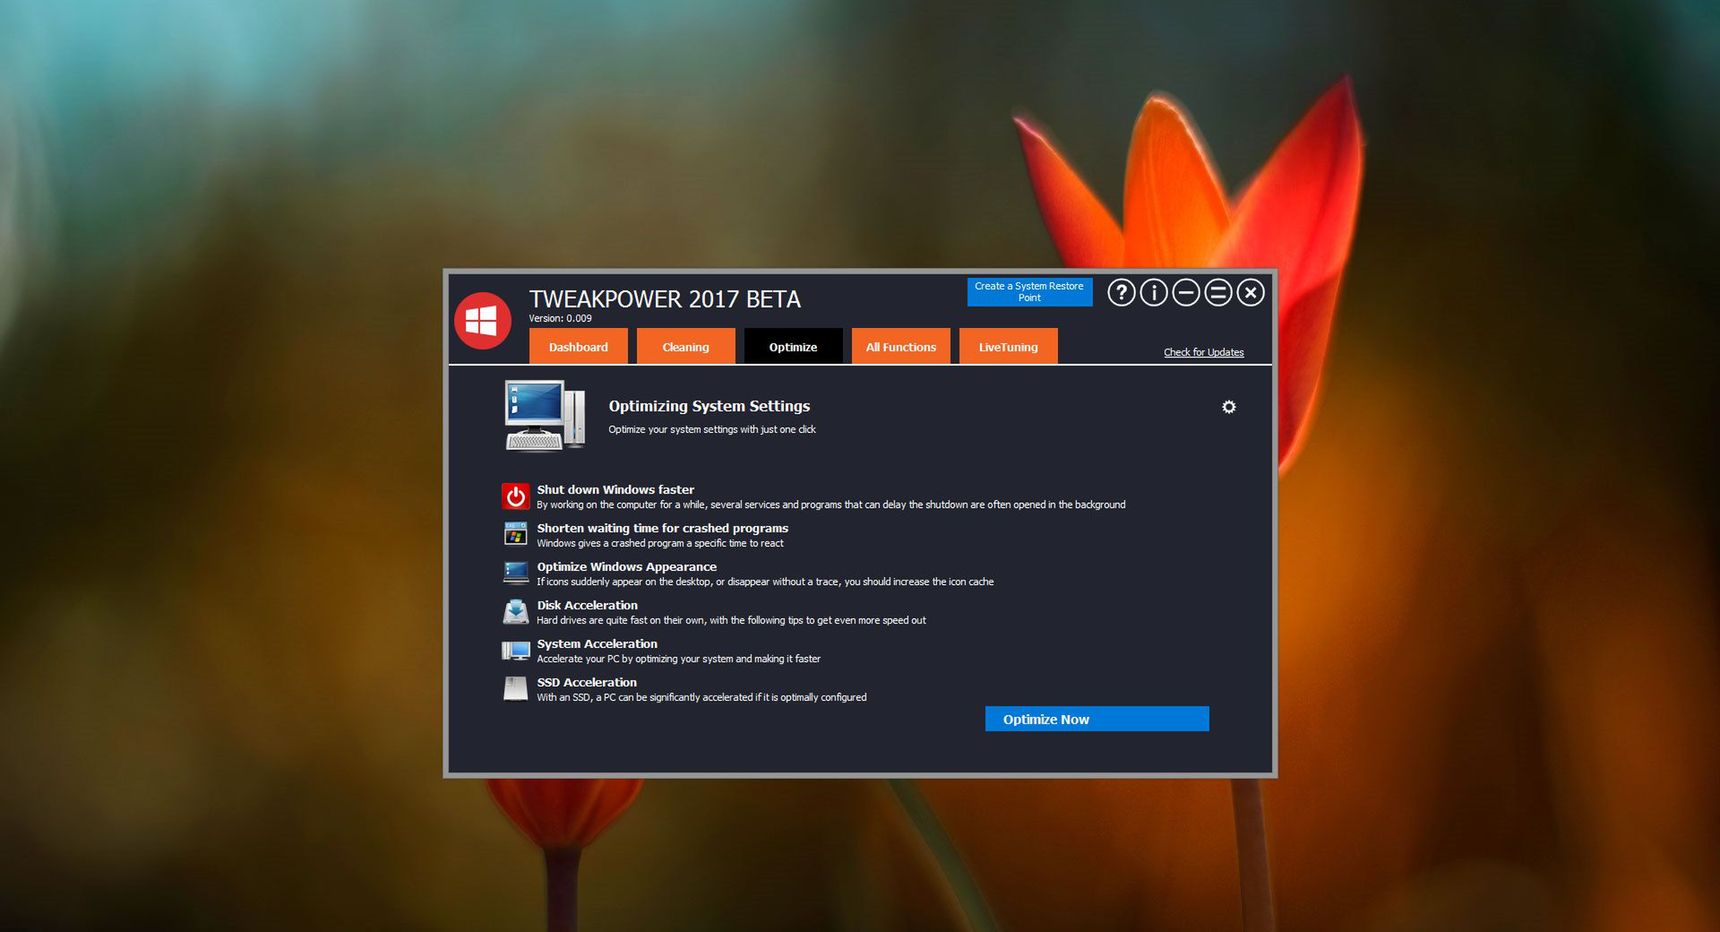Click 'By working on the computer' description
Viewport: 1720px width, 932px height.
pyautogui.click(x=831, y=505)
